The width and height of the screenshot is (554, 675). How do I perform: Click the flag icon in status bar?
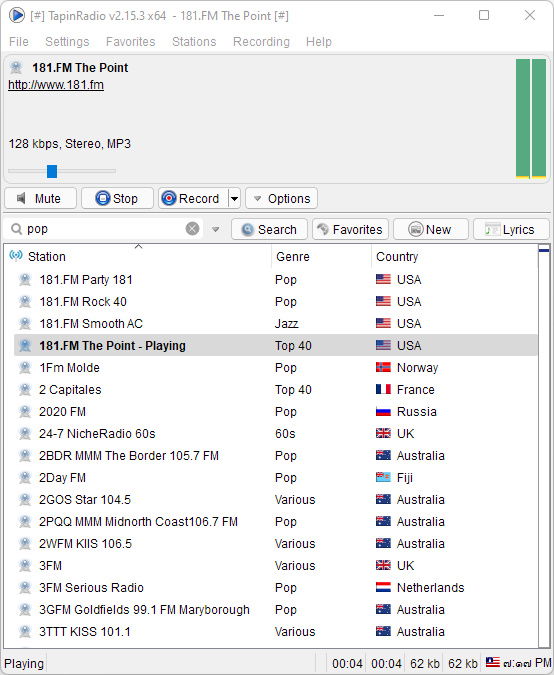coord(493,663)
